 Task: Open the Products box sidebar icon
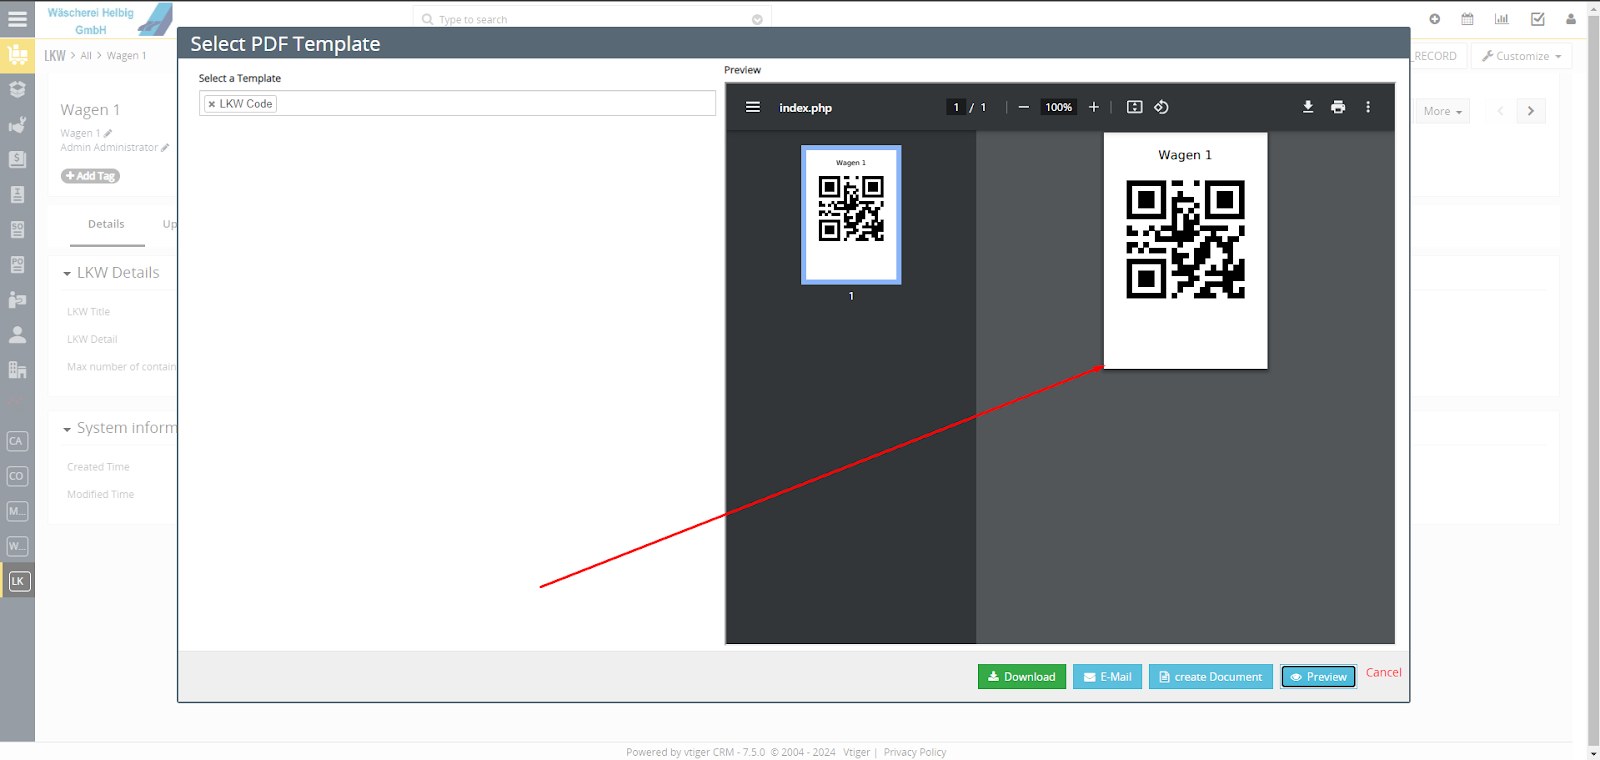click(x=17, y=89)
